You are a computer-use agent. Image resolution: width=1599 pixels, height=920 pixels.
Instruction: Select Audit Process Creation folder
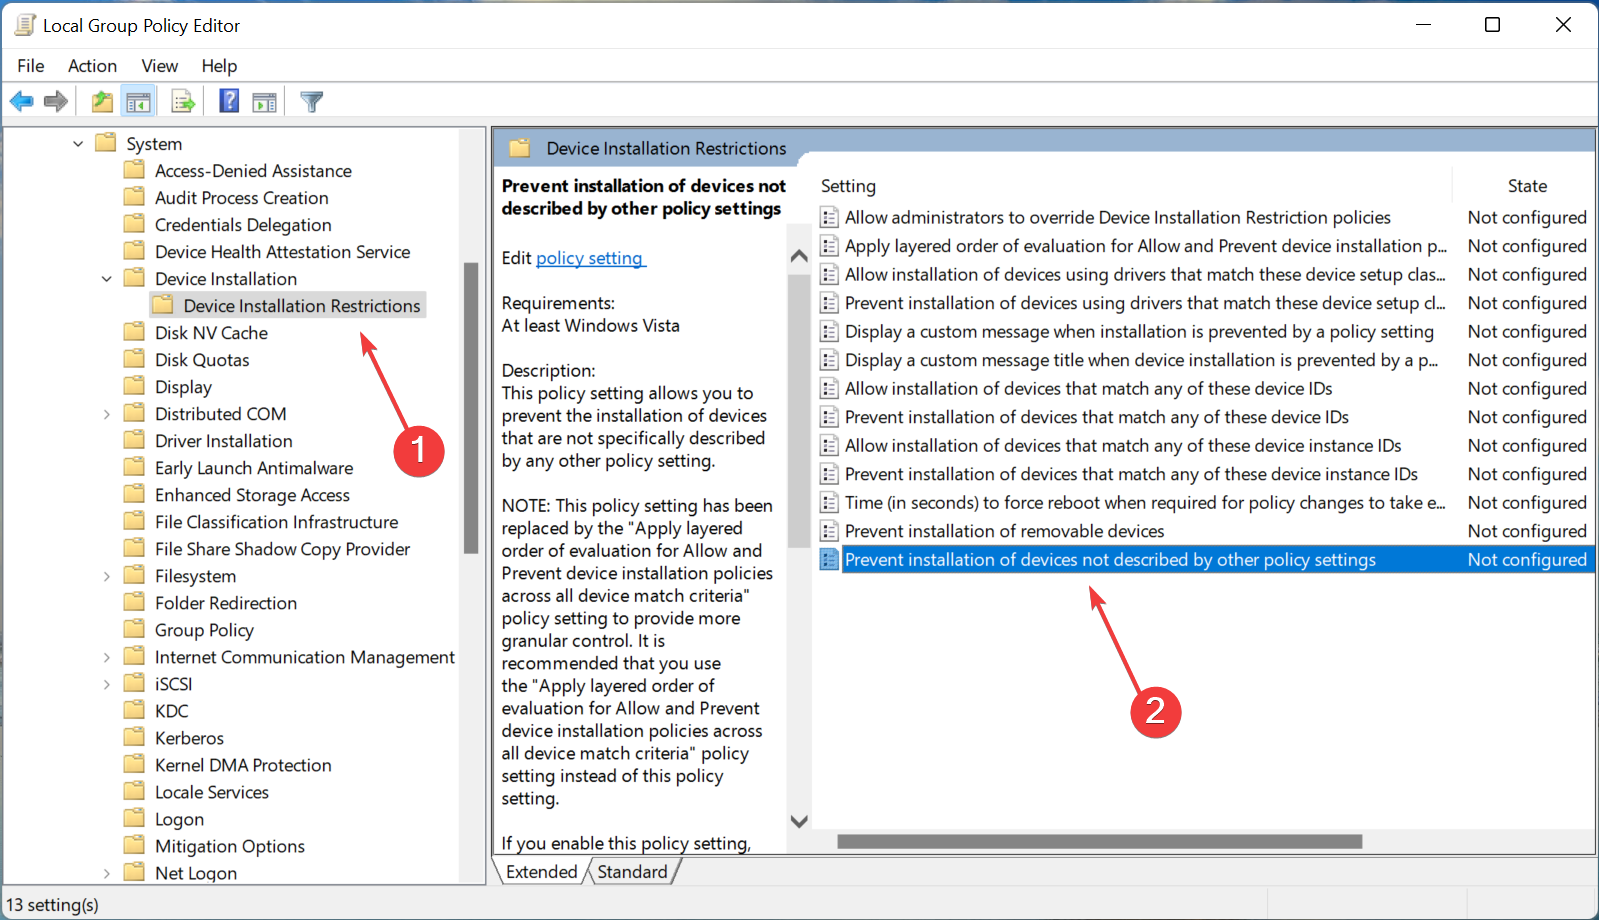pyautogui.click(x=241, y=197)
